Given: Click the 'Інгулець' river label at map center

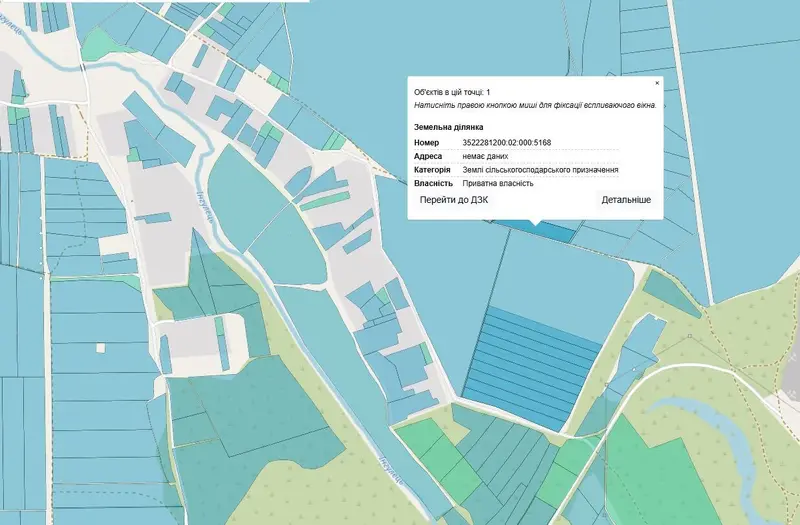Looking at the screenshot, I should coord(205,210).
